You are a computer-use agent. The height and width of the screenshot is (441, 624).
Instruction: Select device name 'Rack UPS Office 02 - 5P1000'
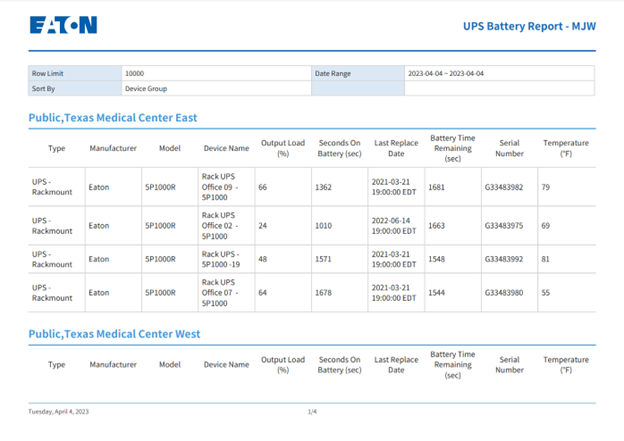point(220,226)
